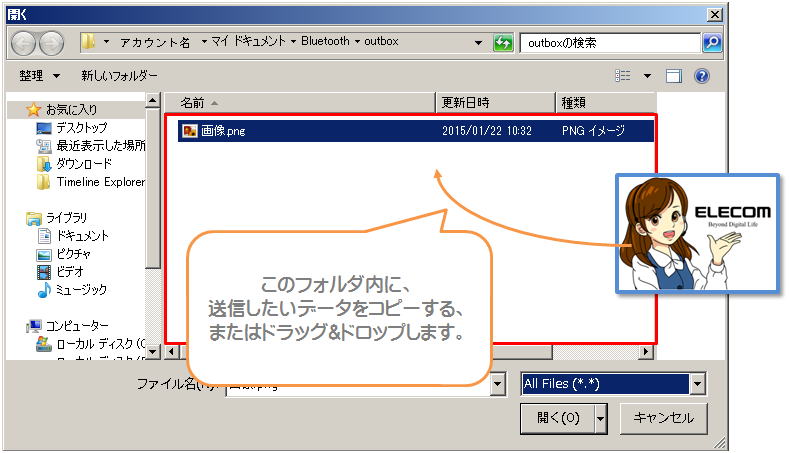Select 最近表示した場所 in the navigation pane
790x453 pixels.
[x=101, y=146]
